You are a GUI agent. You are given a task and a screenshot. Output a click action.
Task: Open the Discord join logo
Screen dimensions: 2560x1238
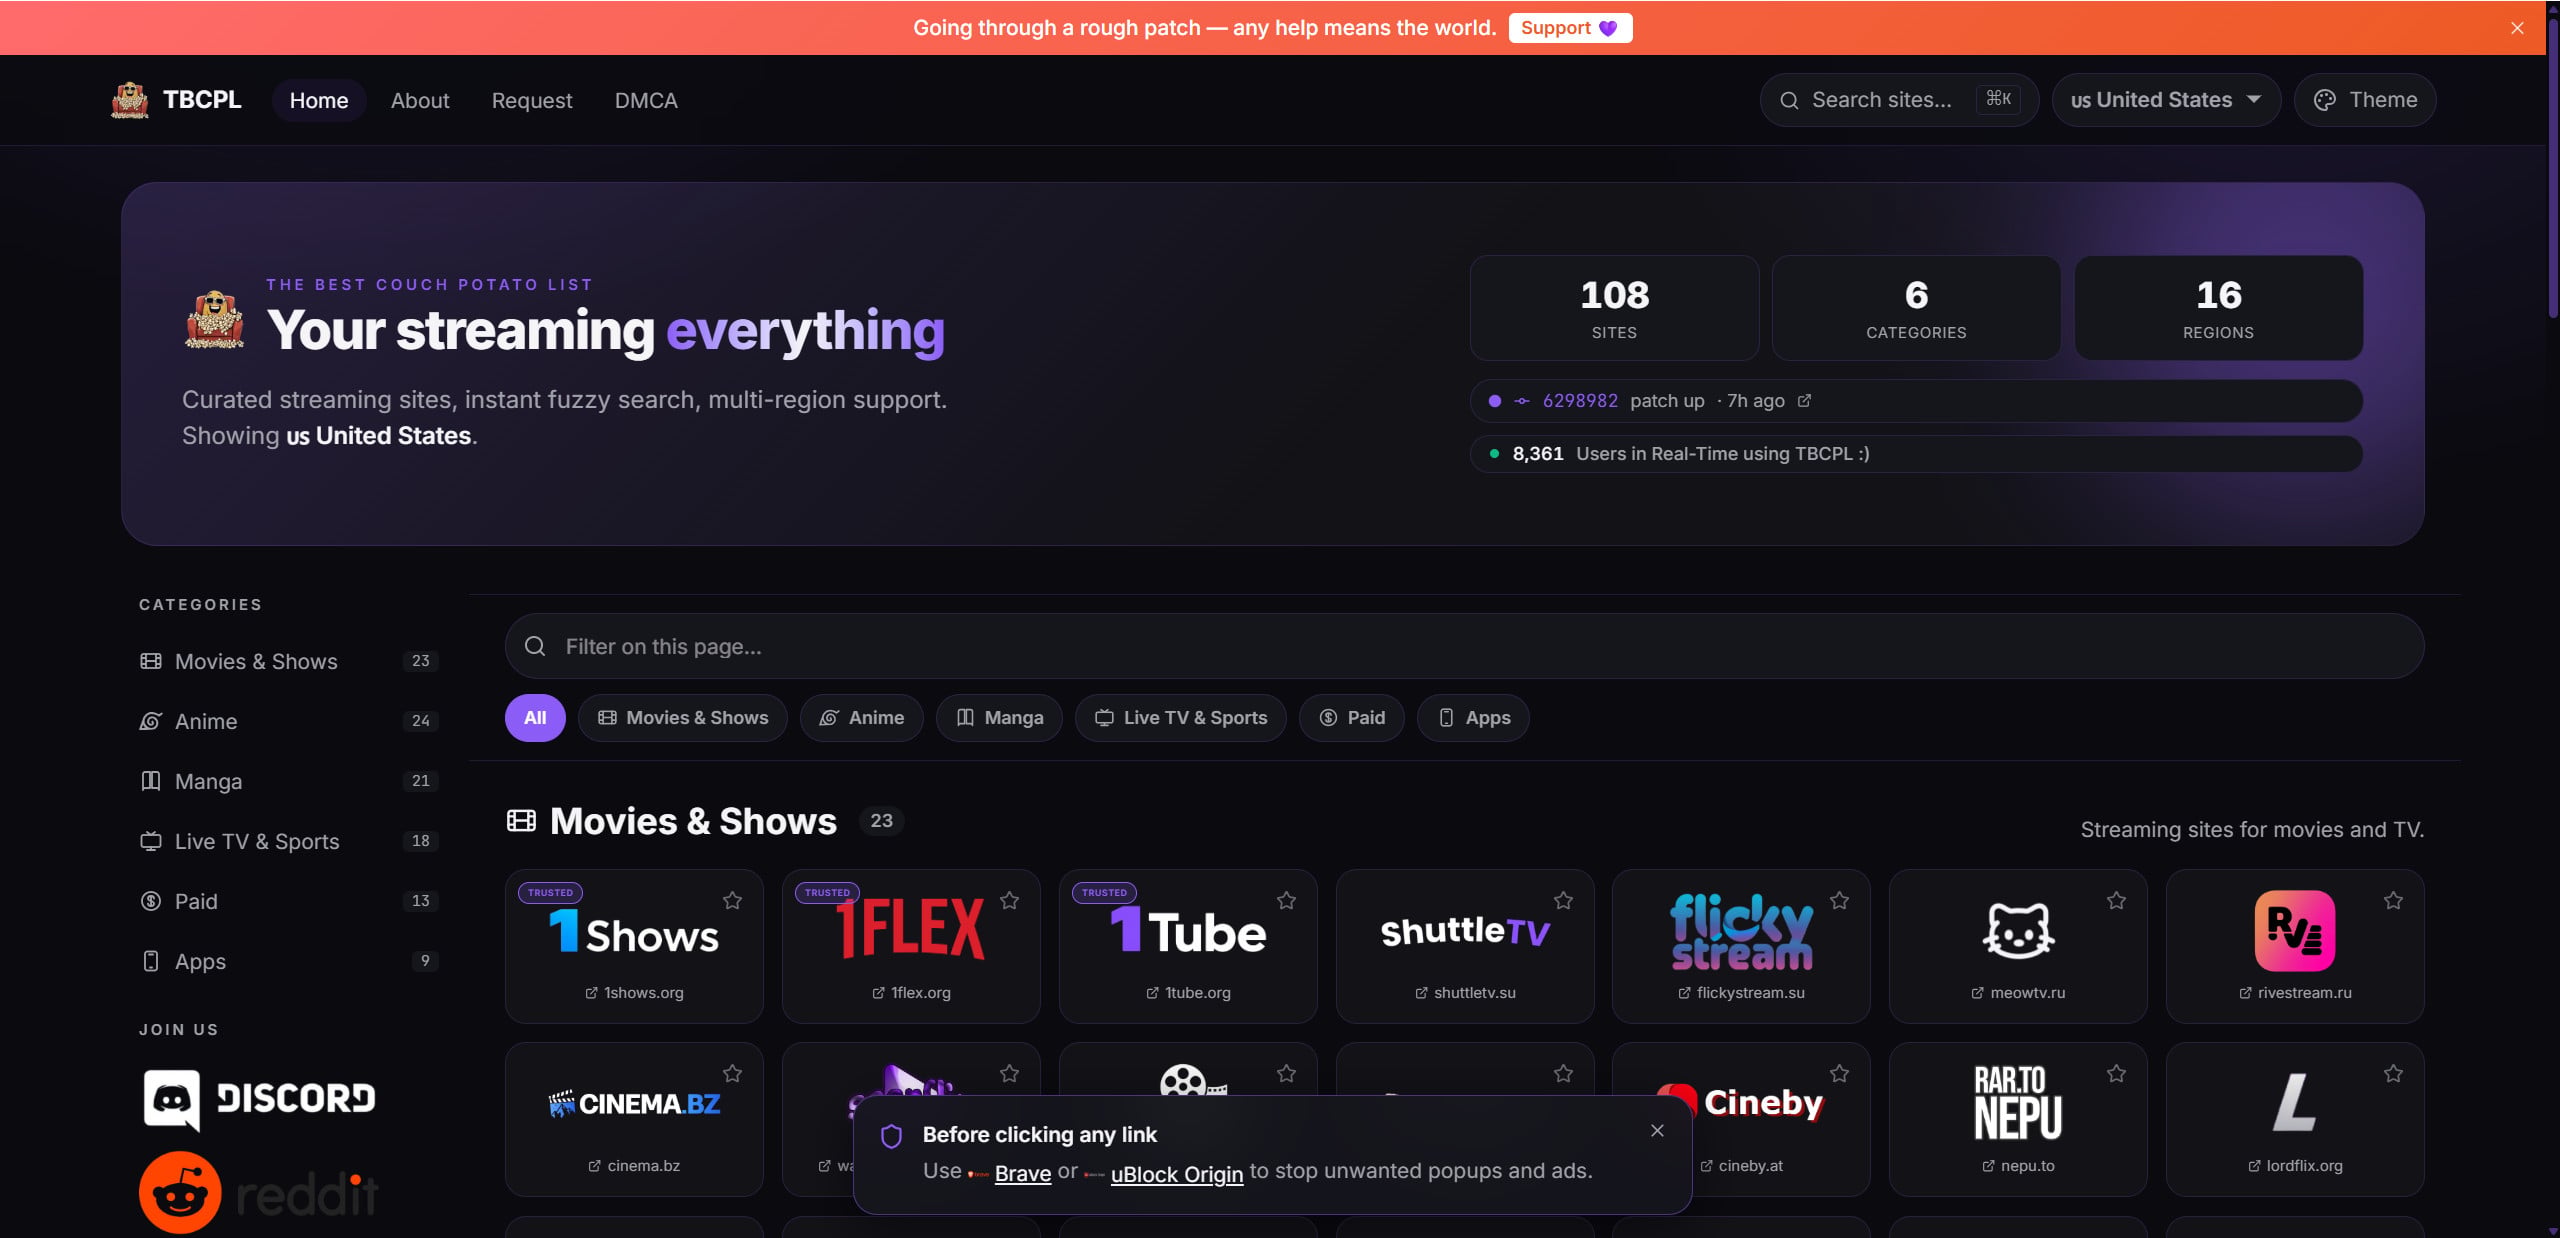259,1099
